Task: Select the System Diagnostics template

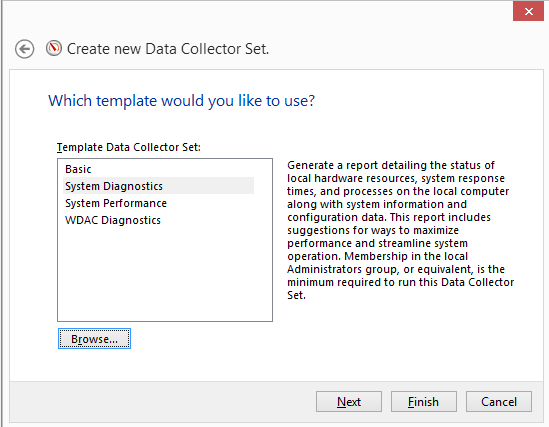Action: (x=159, y=186)
